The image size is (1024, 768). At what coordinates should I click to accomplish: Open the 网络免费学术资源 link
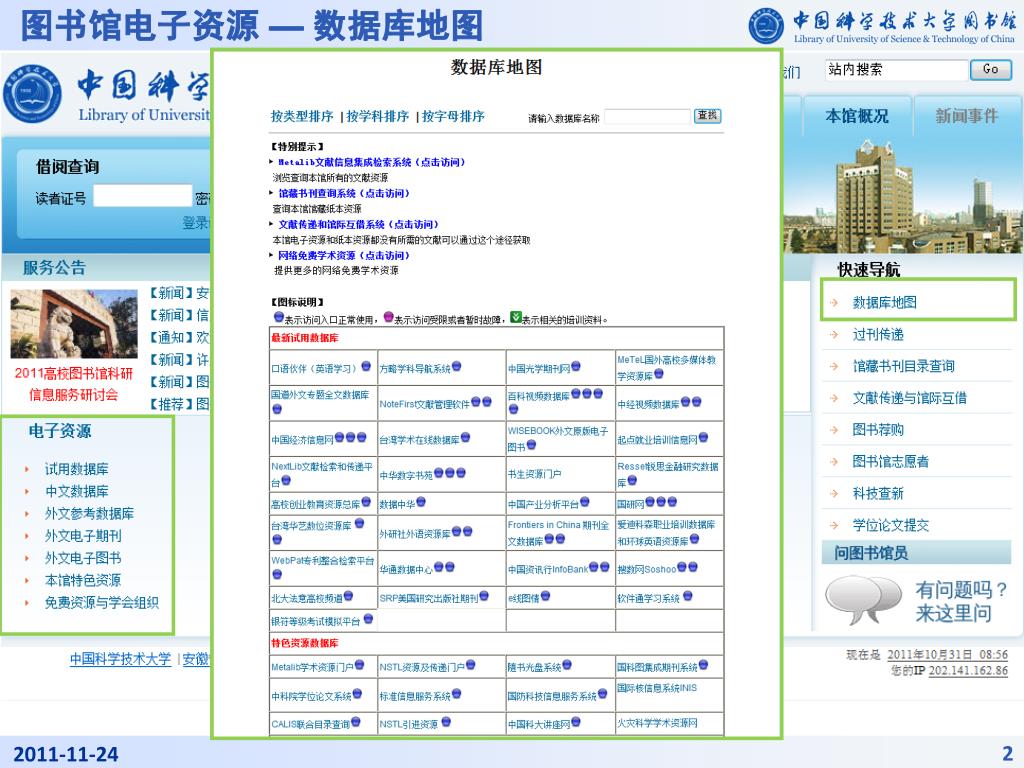tap(344, 255)
